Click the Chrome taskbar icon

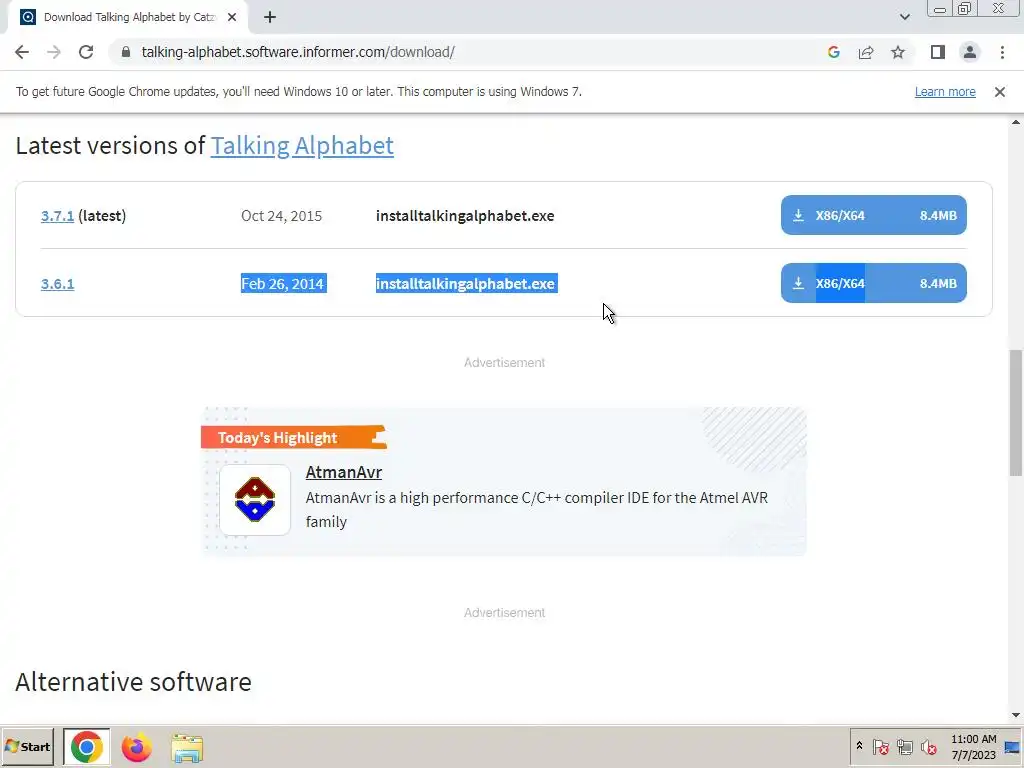[x=86, y=747]
